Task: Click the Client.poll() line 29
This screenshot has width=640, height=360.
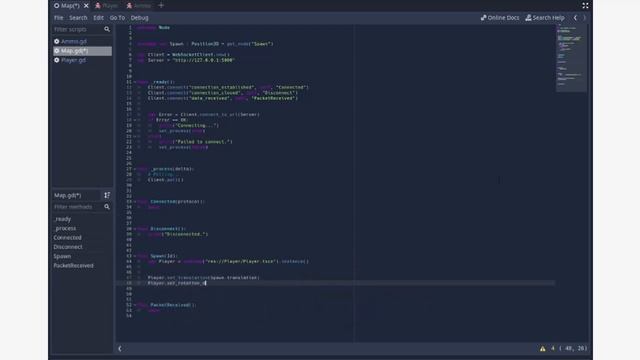Action: click(x=165, y=180)
